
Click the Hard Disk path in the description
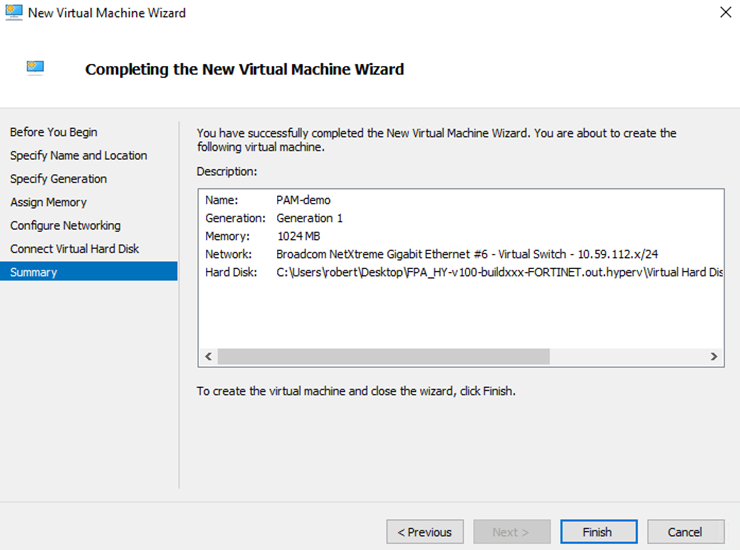[x=499, y=272]
